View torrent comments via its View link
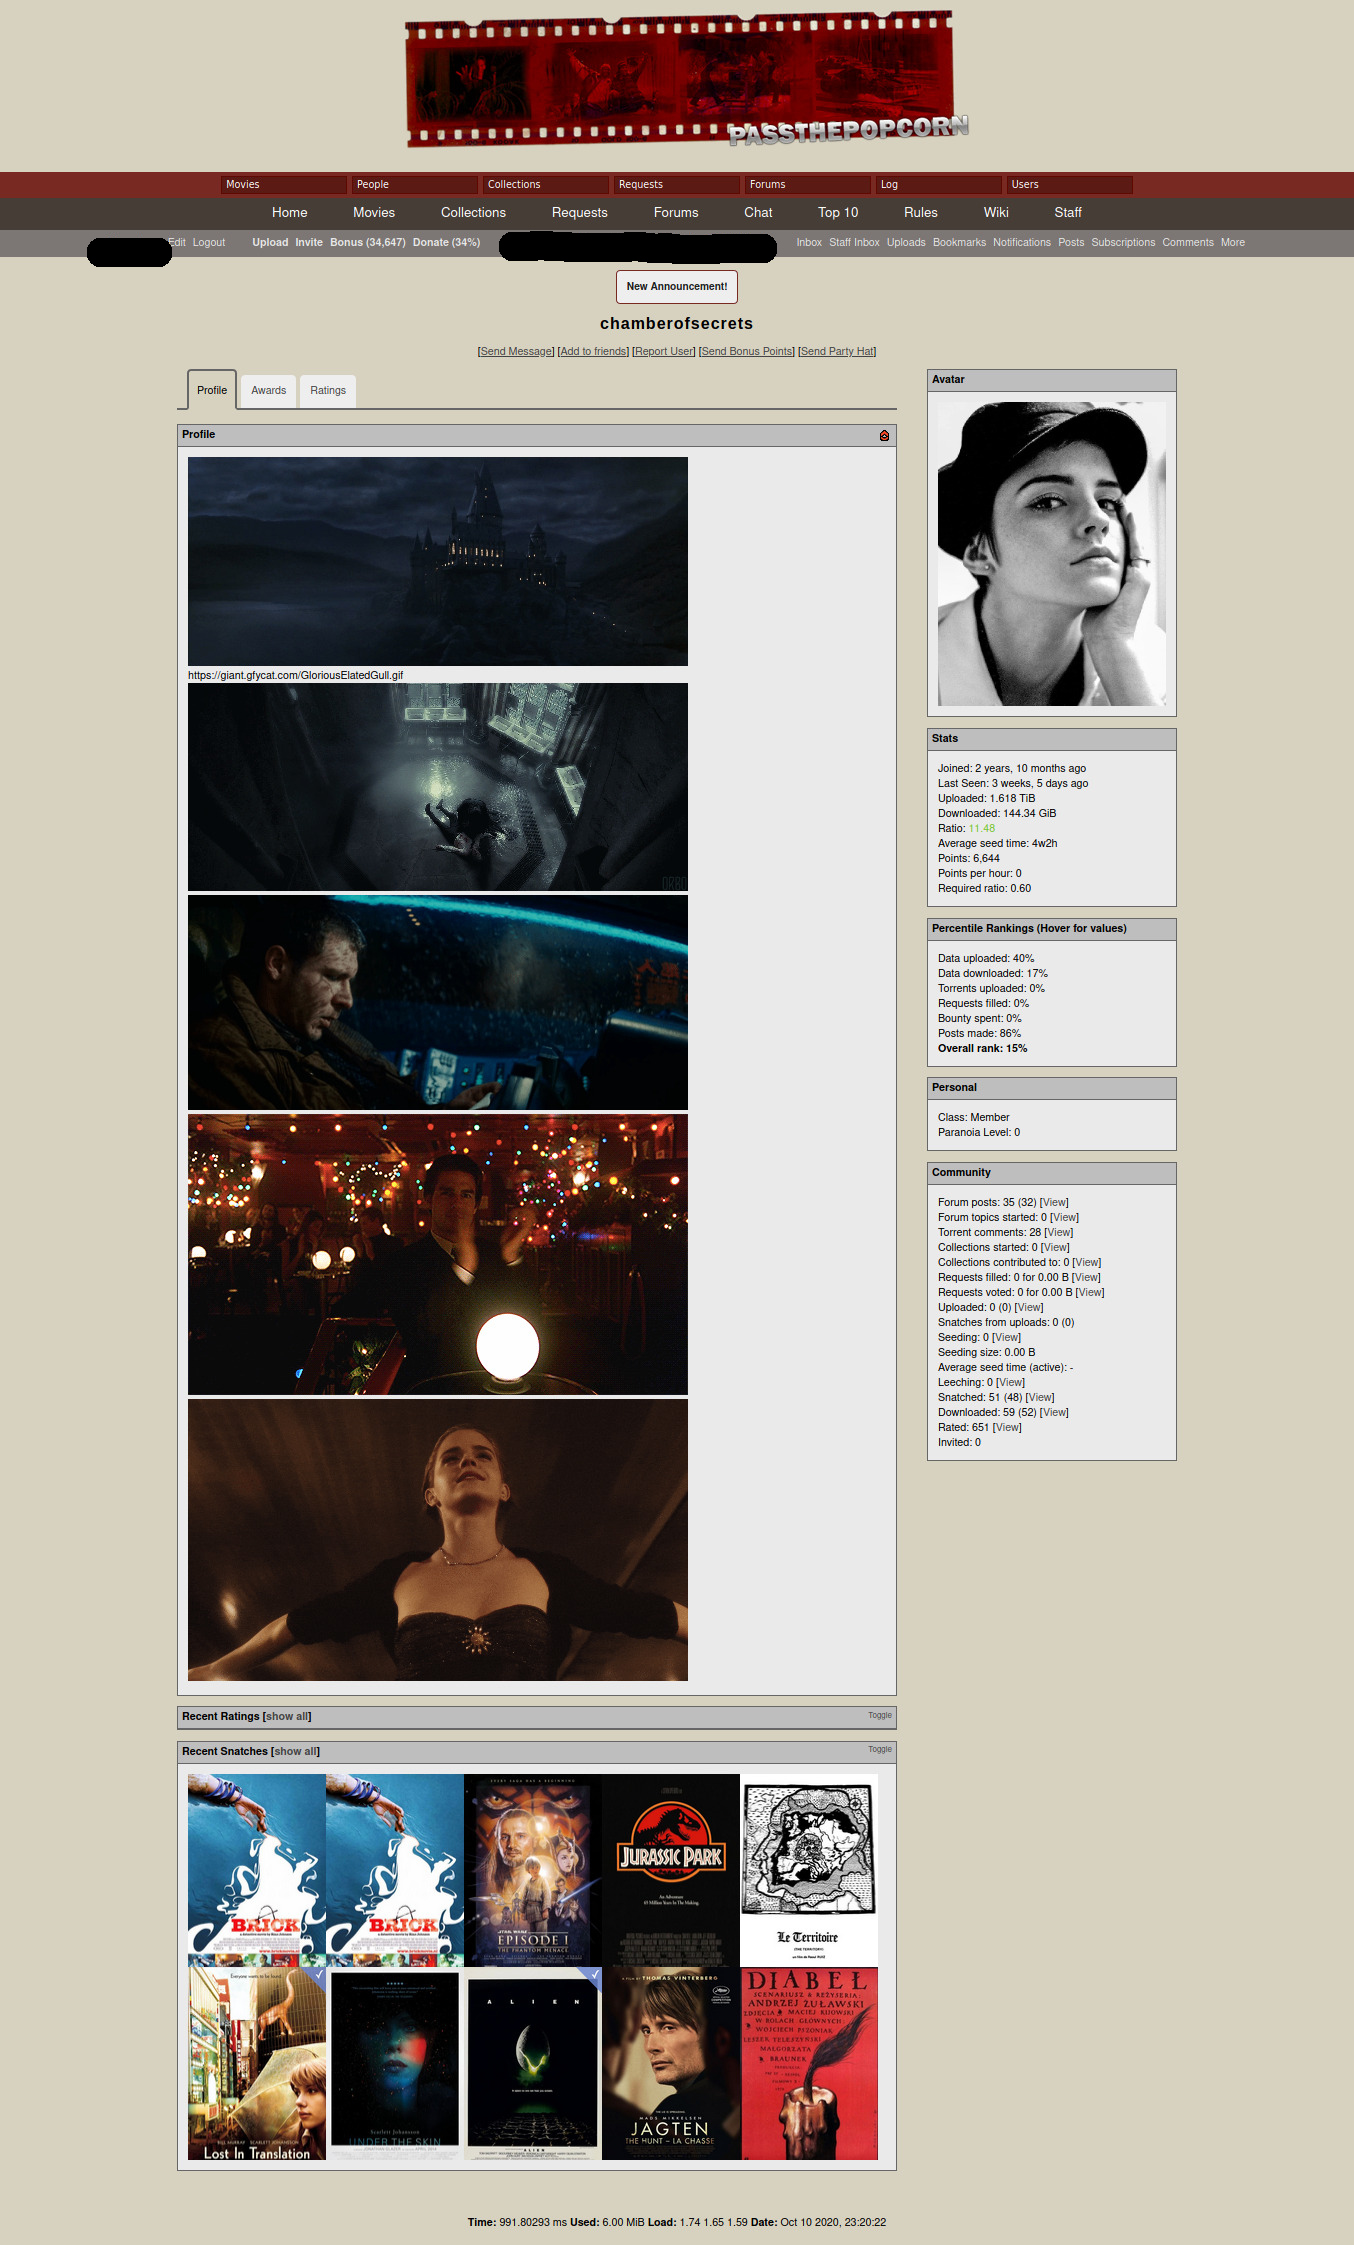The image size is (1354, 2245). click(x=1059, y=1232)
